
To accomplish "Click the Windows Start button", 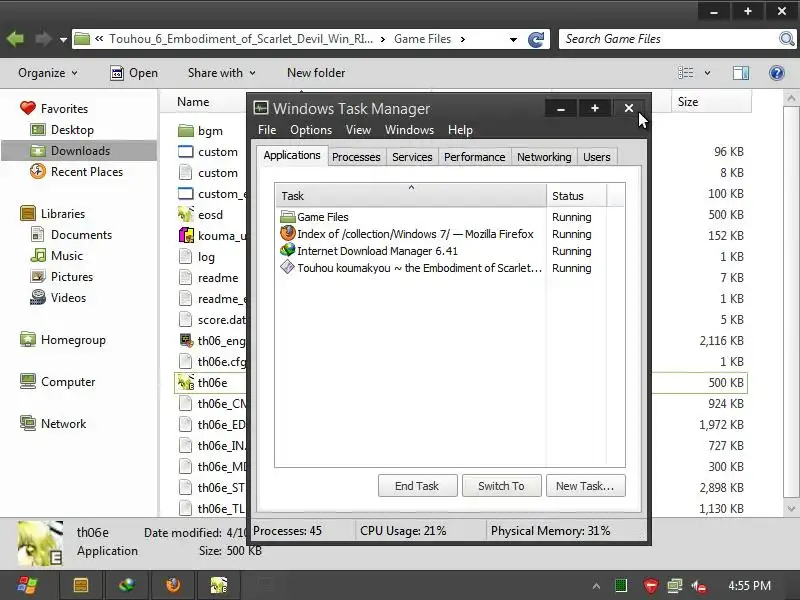I will tap(27, 585).
